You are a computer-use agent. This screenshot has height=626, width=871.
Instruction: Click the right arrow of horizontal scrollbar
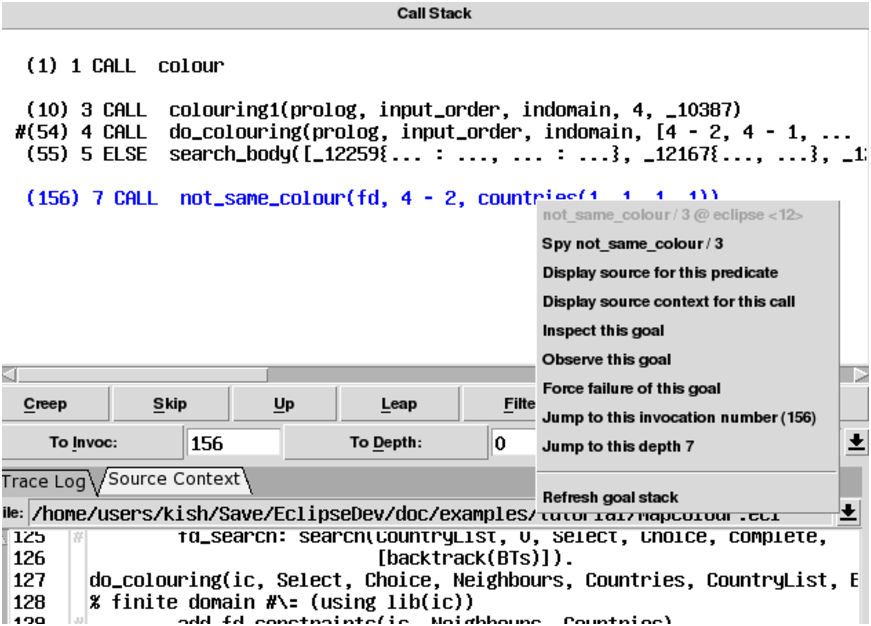coord(861,375)
